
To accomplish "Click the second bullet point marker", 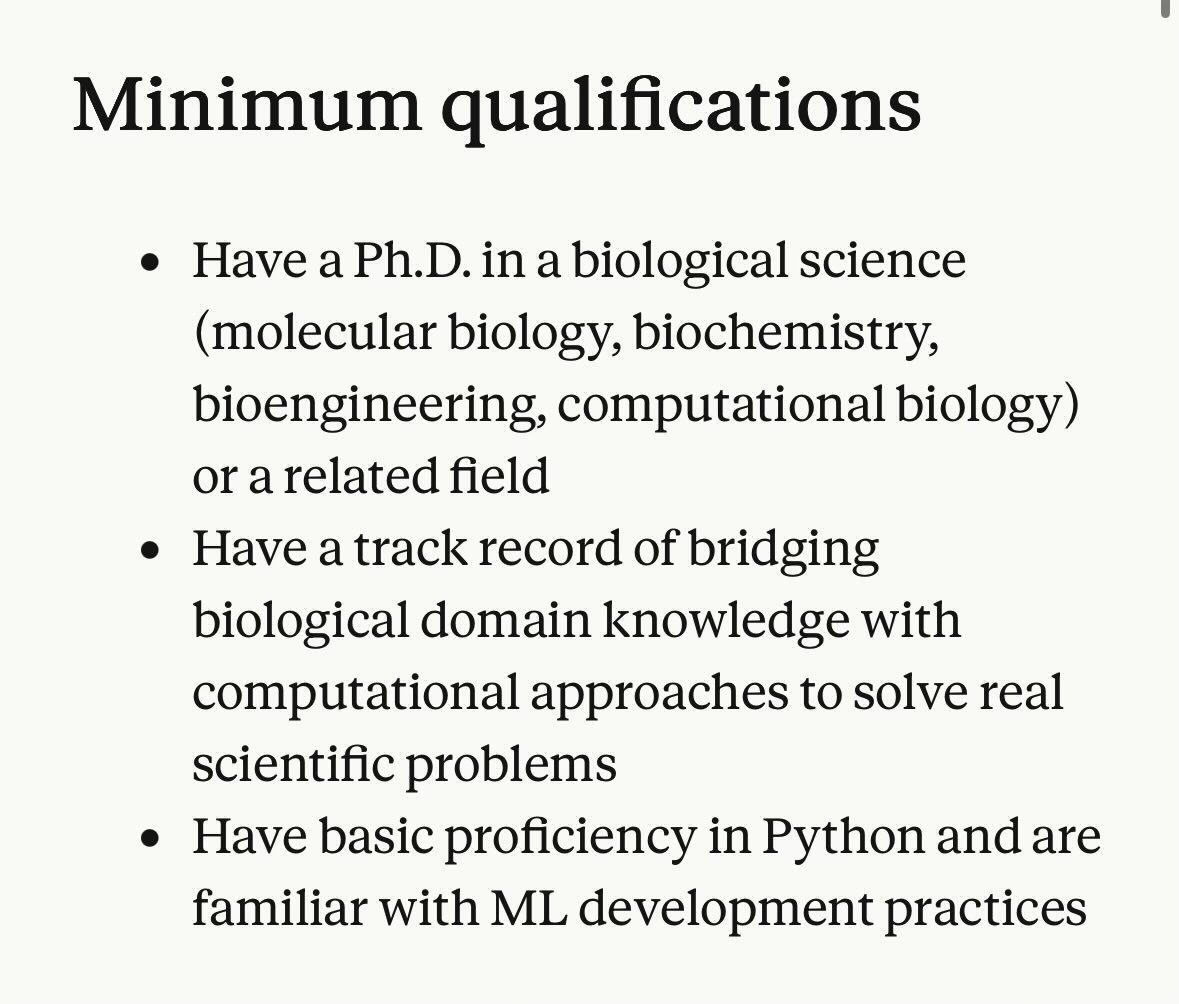I will (x=150, y=551).
